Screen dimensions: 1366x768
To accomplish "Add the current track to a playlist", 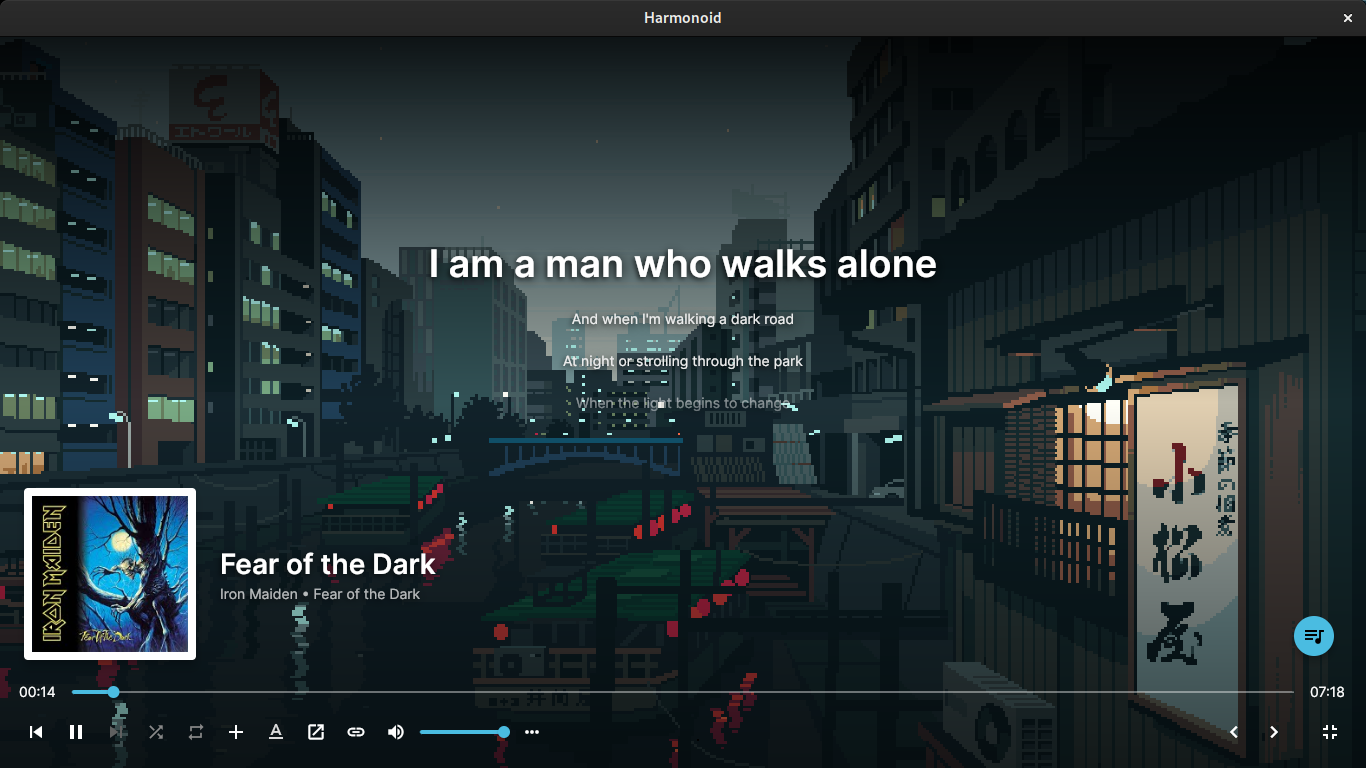I will click(x=236, y=732).
